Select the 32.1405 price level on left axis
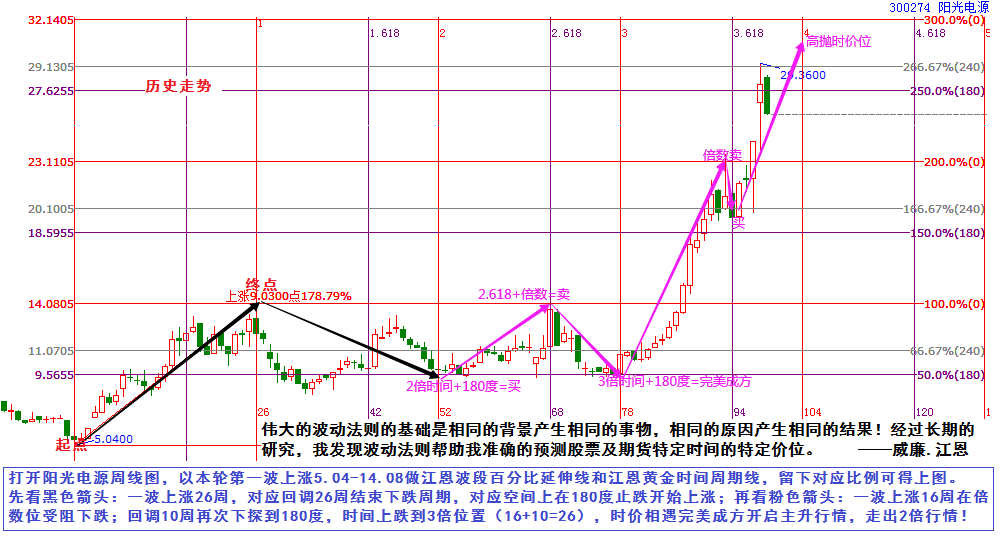1007x537 pixels. (24, 20)
